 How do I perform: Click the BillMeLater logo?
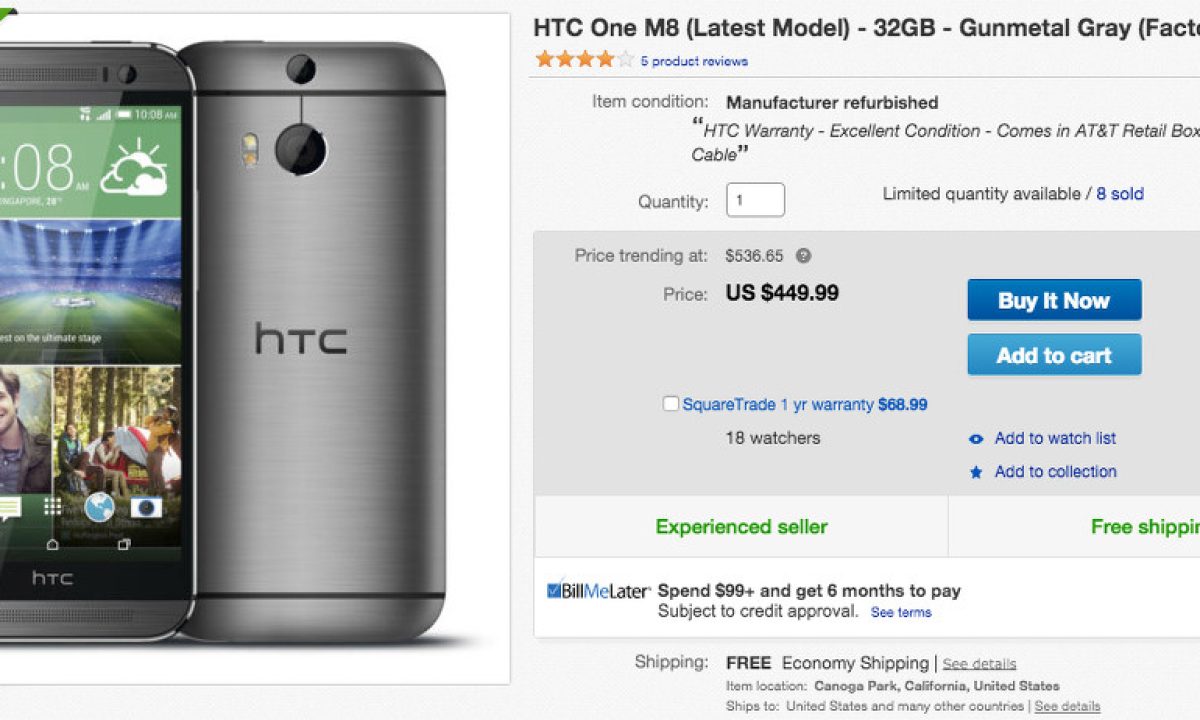tap(599, 591)
